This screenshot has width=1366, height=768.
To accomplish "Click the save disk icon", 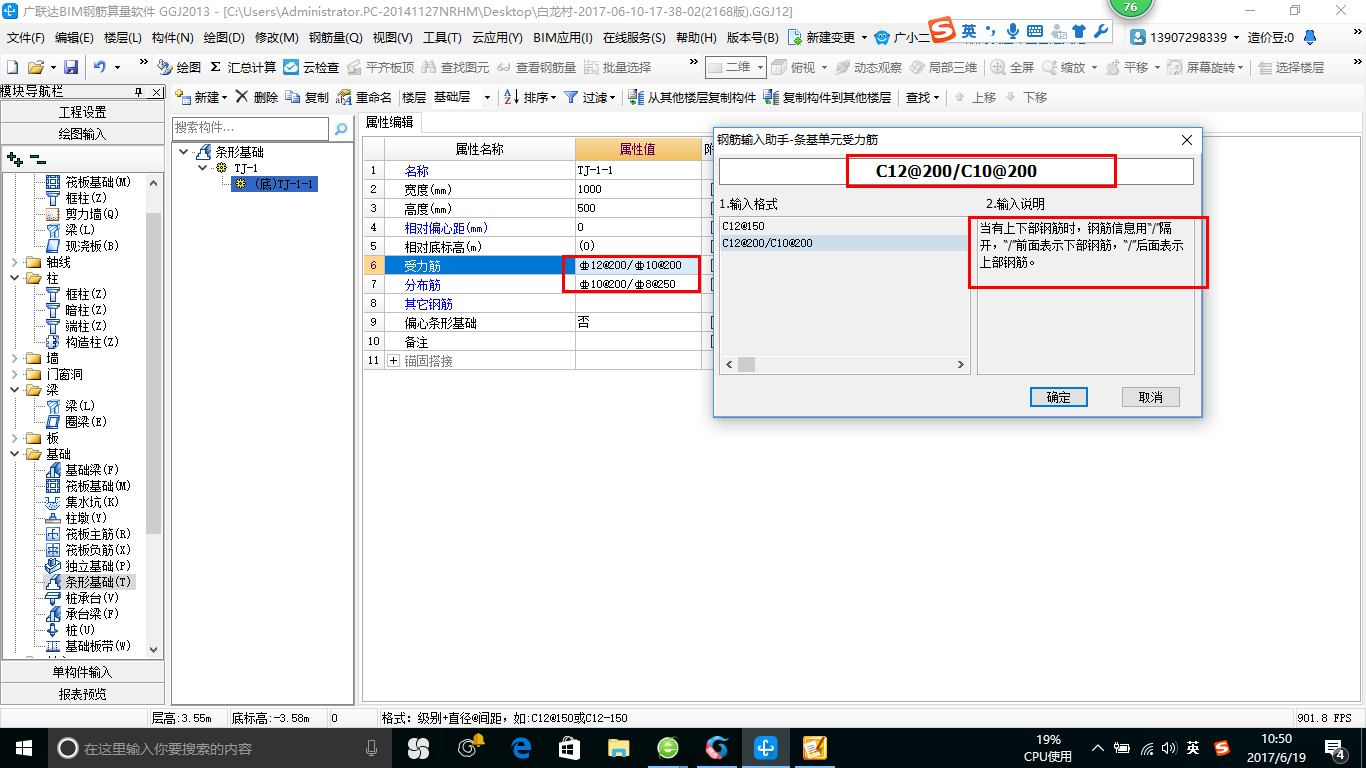I will [71, 67].
